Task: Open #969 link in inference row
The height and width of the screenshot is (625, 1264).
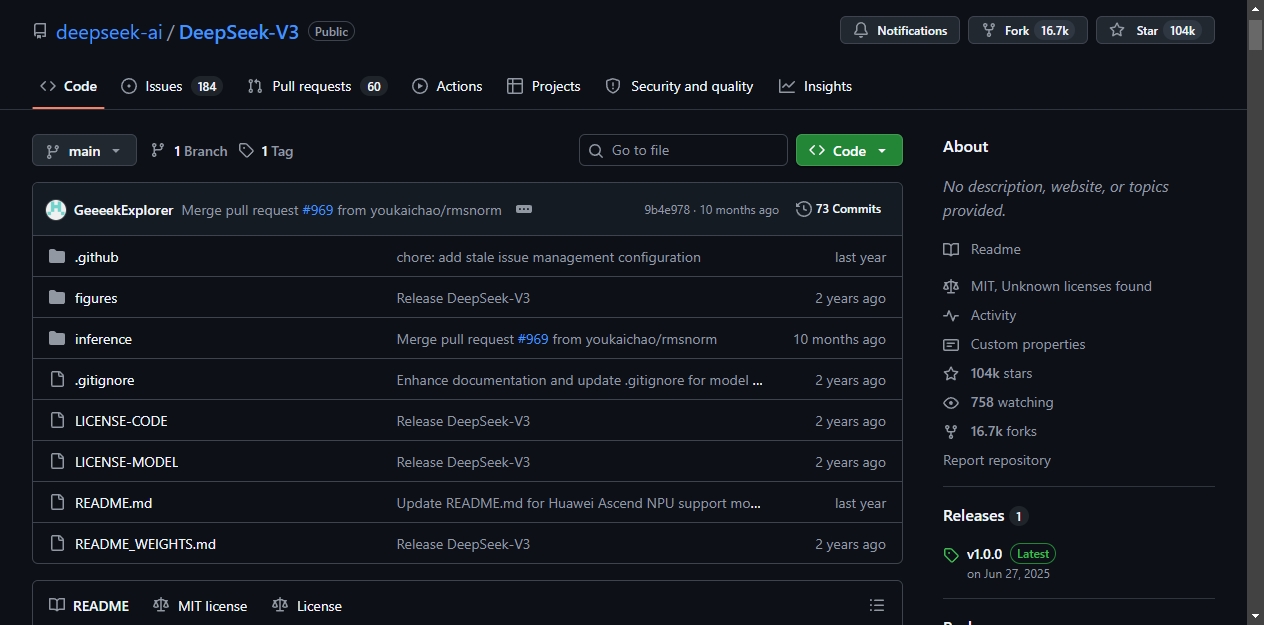Action: coord(533,339)
